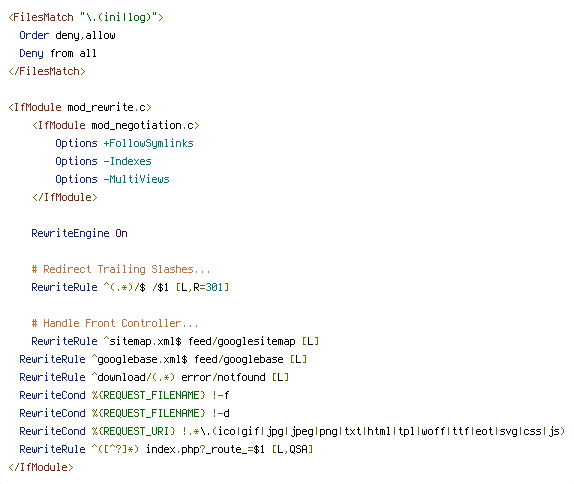Click the IfModule mod_rewrite.c opening tag
The image size is (574, 484).
80,107
